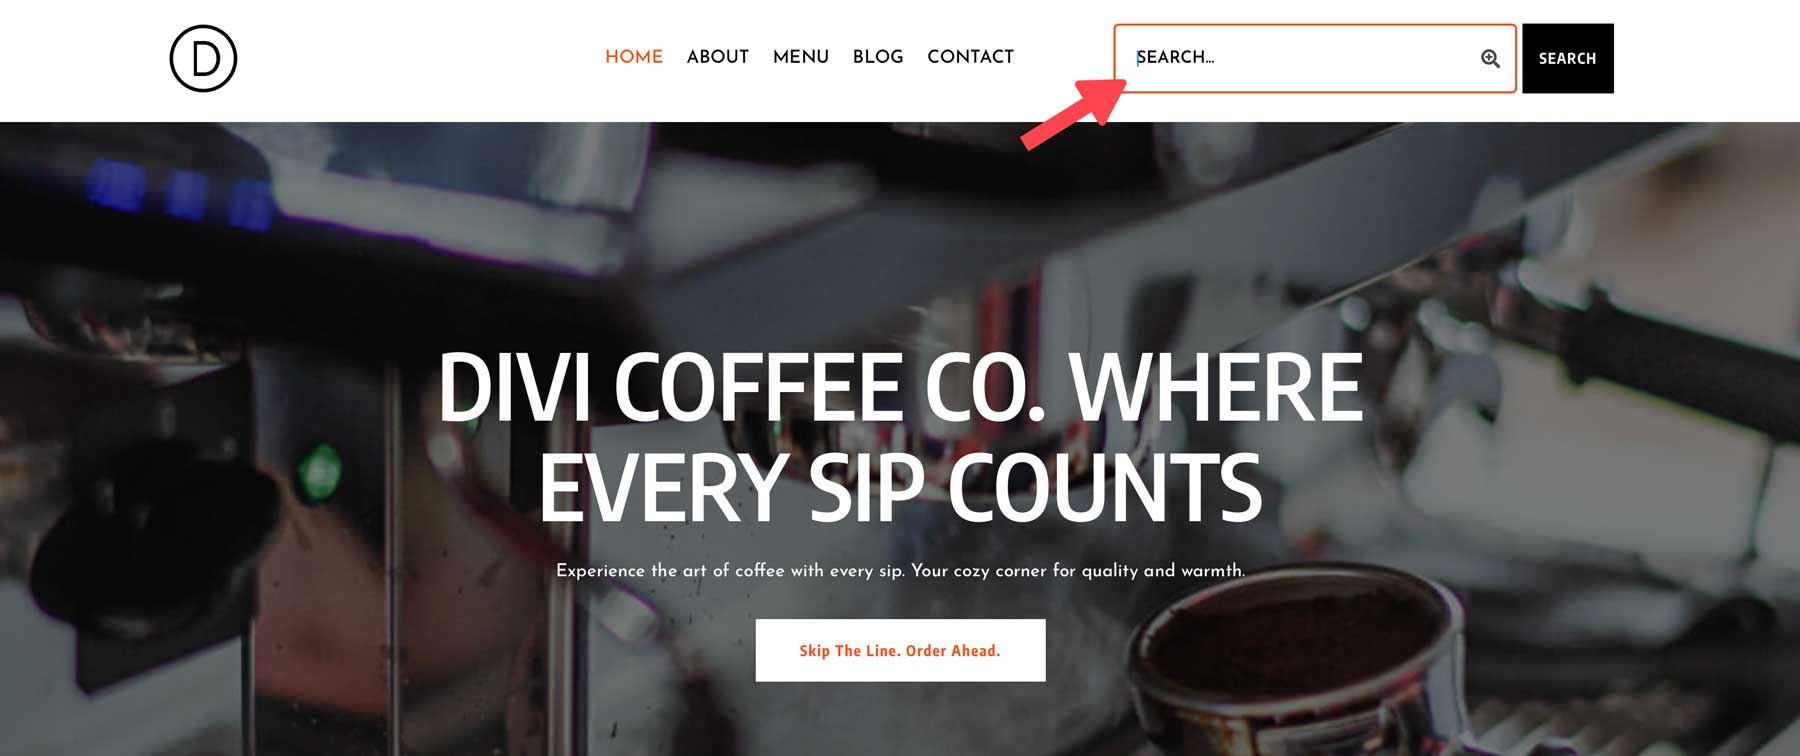Click the DIVI COFFEE CO. WHERE heading line

point(900,387)
